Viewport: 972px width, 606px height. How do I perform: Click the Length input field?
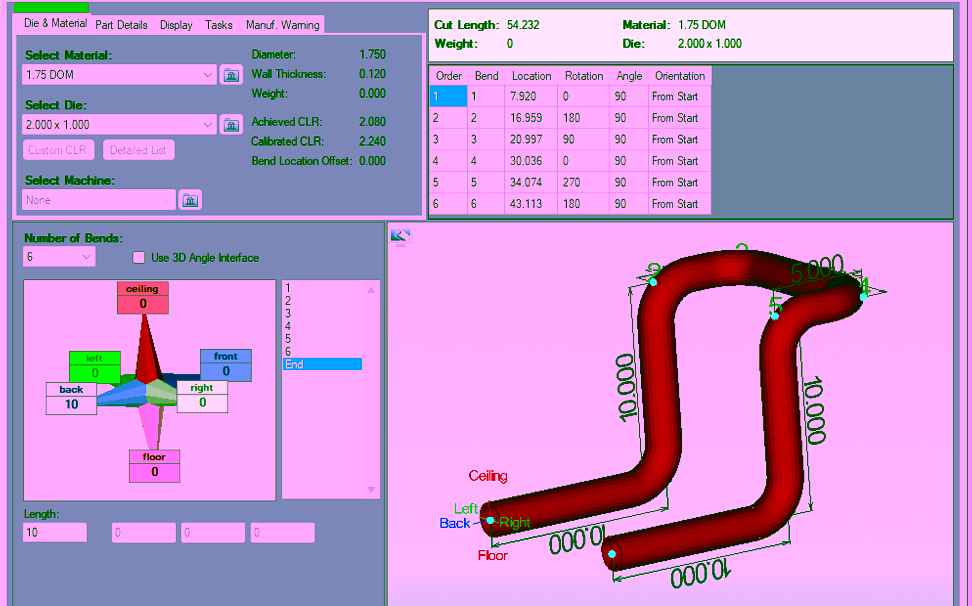click(x=55, y=532)
